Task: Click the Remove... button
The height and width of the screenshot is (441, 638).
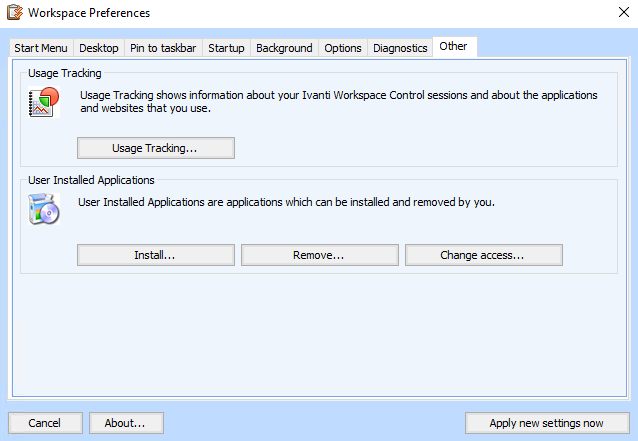Action: pos(319,255)
